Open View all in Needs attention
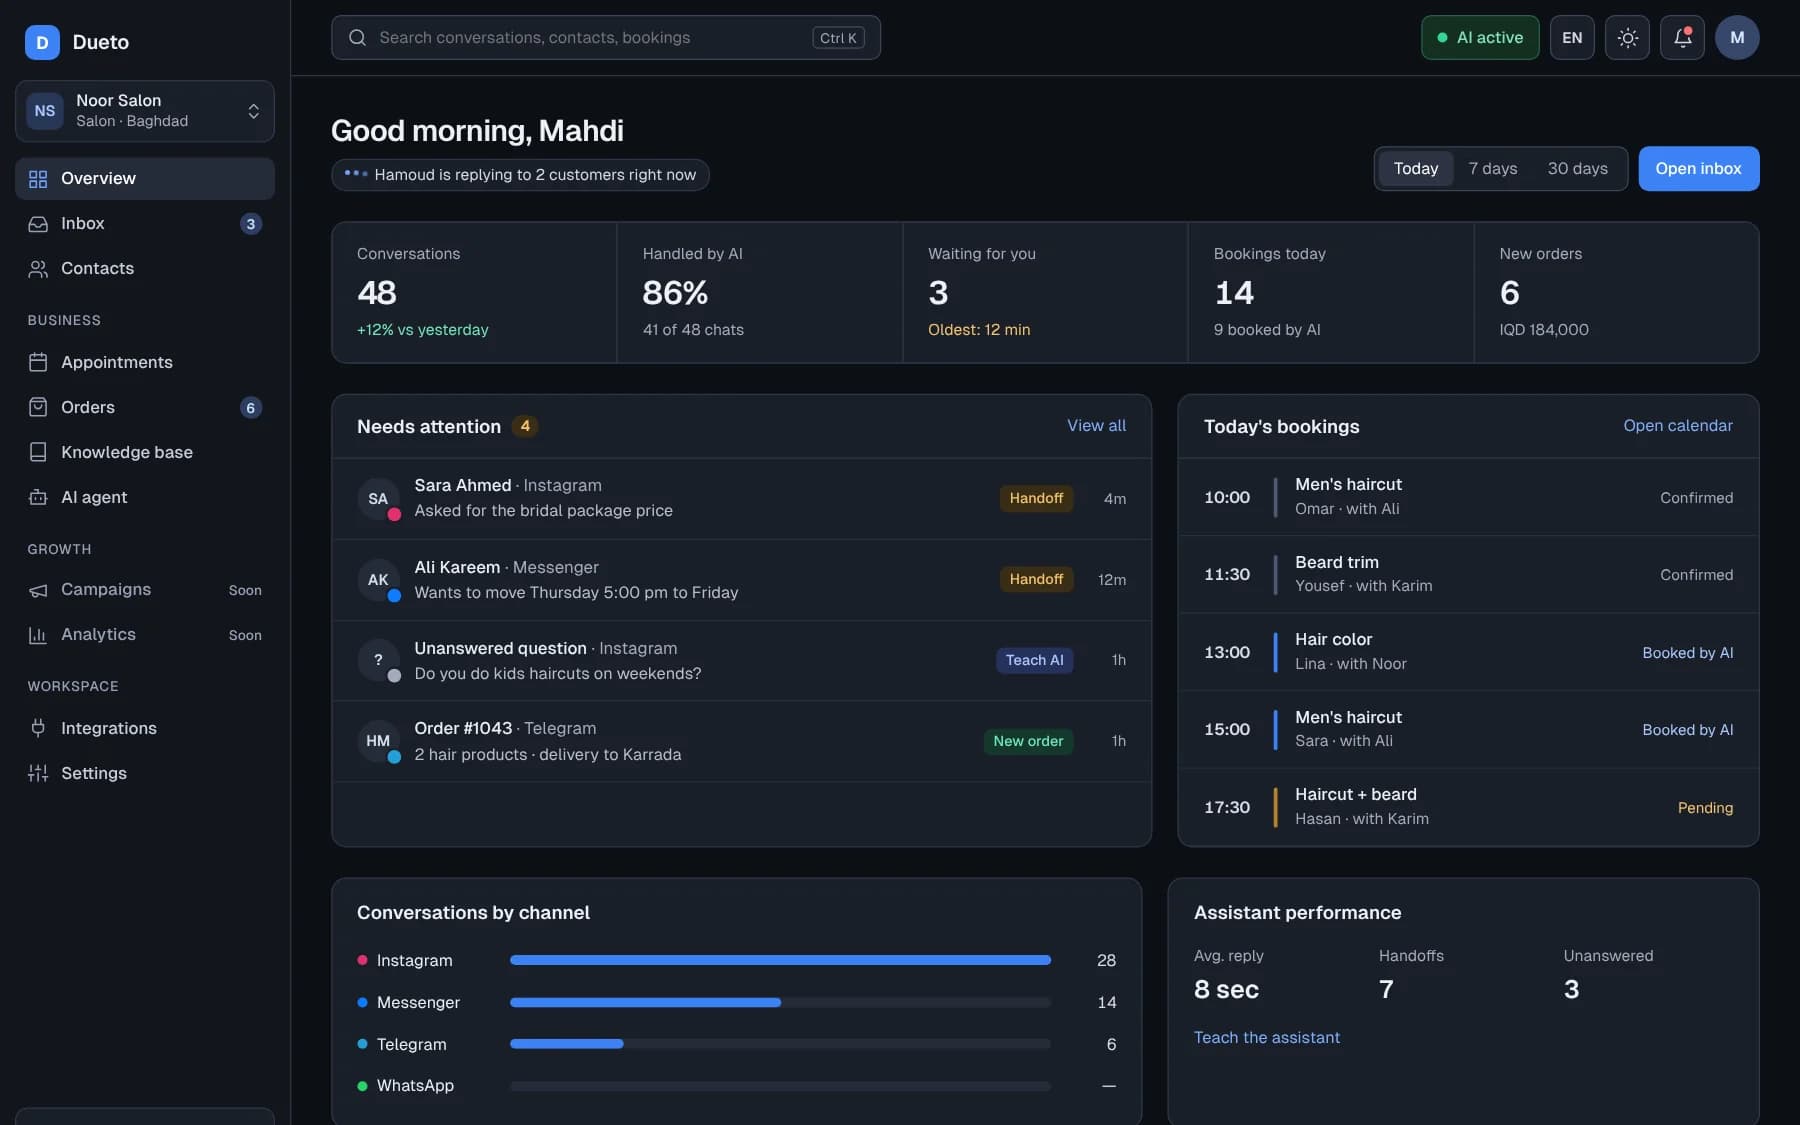This screenshot has width=1800, height=1125. (1096, 426)
